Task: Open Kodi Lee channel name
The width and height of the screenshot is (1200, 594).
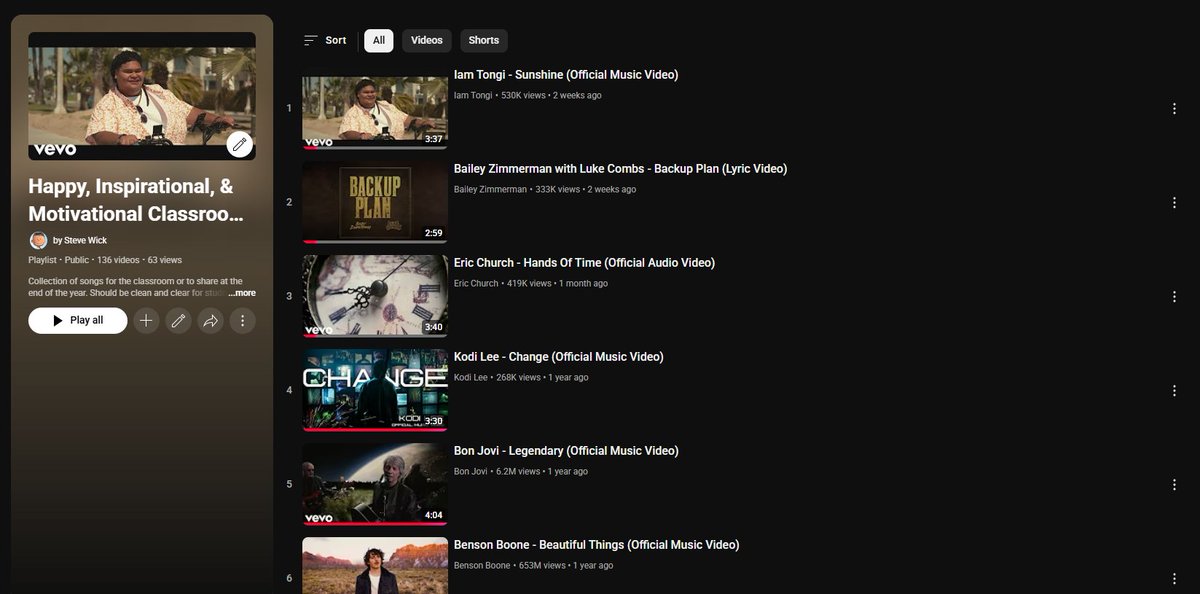Action: coord(470,378)
